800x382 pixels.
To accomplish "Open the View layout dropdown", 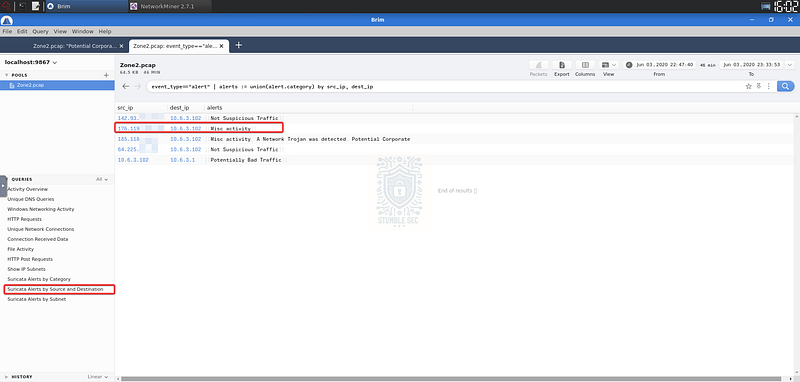I will tap(609, 65).
